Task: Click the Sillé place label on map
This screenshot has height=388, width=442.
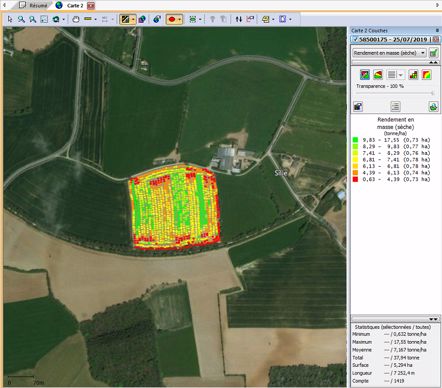Action: click(x=281, y=173)
